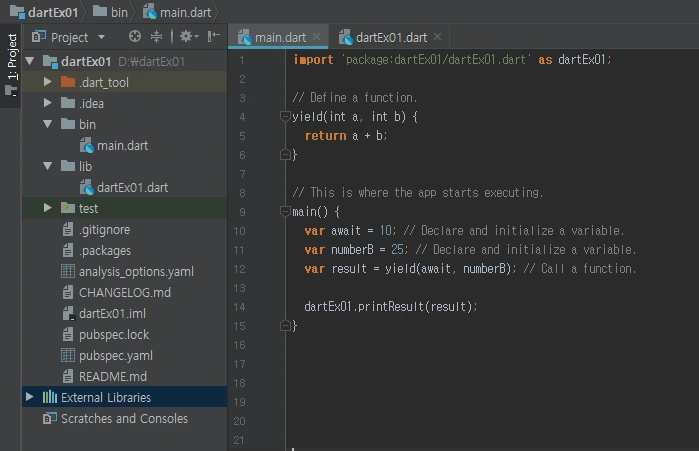Click the Collapse All icon in Project panel
The height and width of the screenshot is (451, 699).
[157, 37]
